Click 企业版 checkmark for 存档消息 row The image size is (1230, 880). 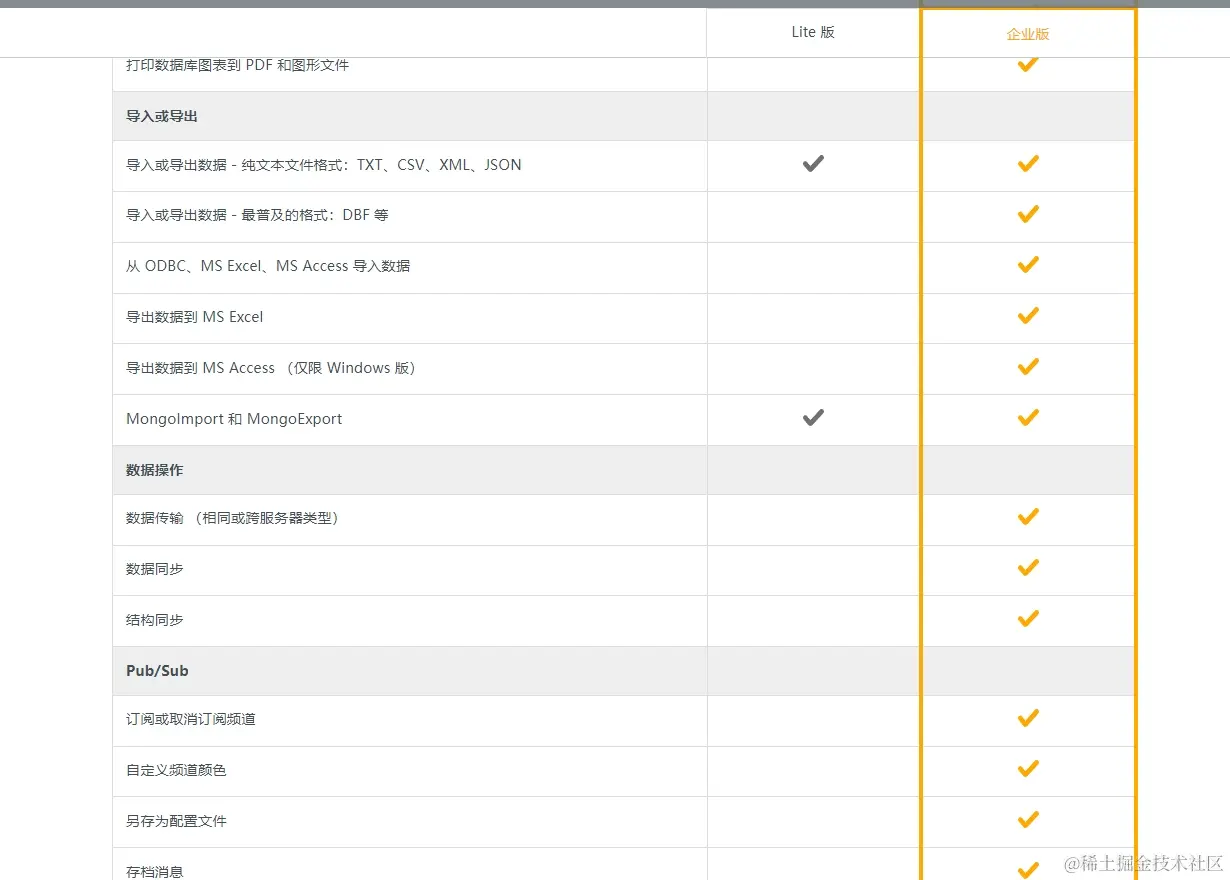pos(1028,870)
